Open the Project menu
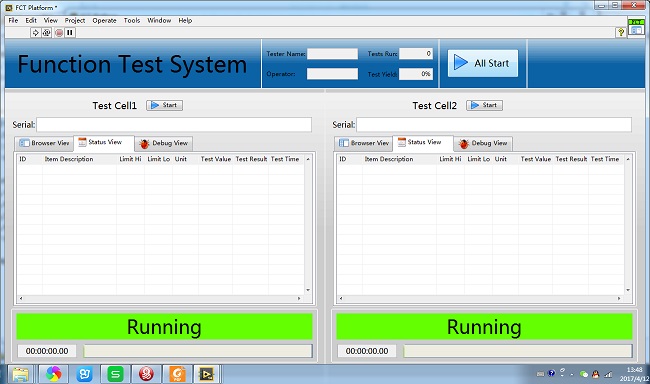Screen dimensions: 650x384 [x=75, y=20]
